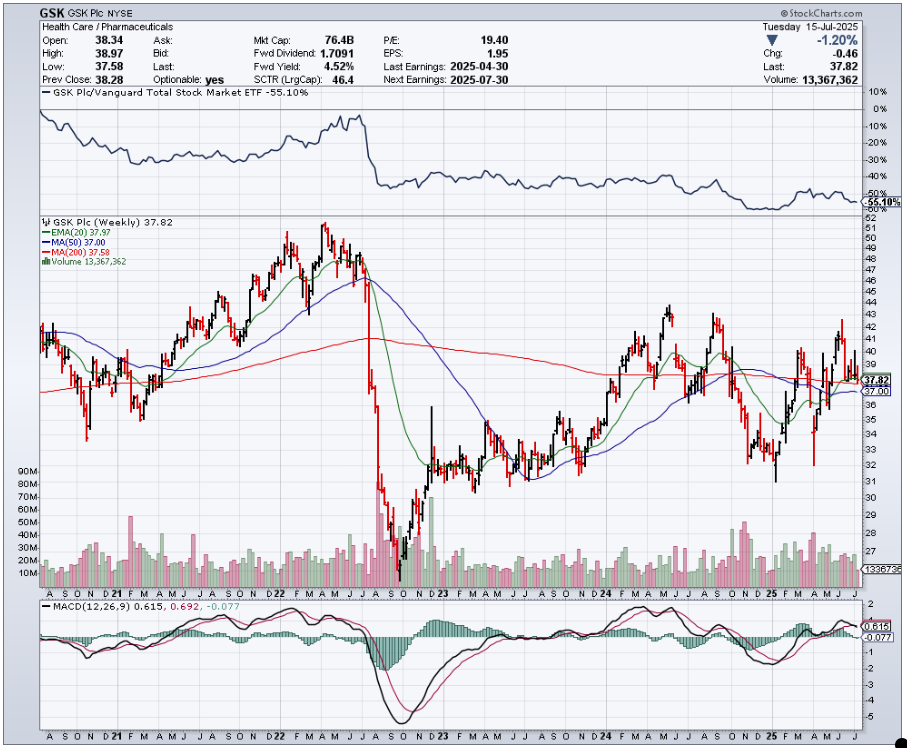The image size is (907, 748).
Task: Click the candlestick icon beside GSK Plc (Weekly)
Action: point(46,222)
